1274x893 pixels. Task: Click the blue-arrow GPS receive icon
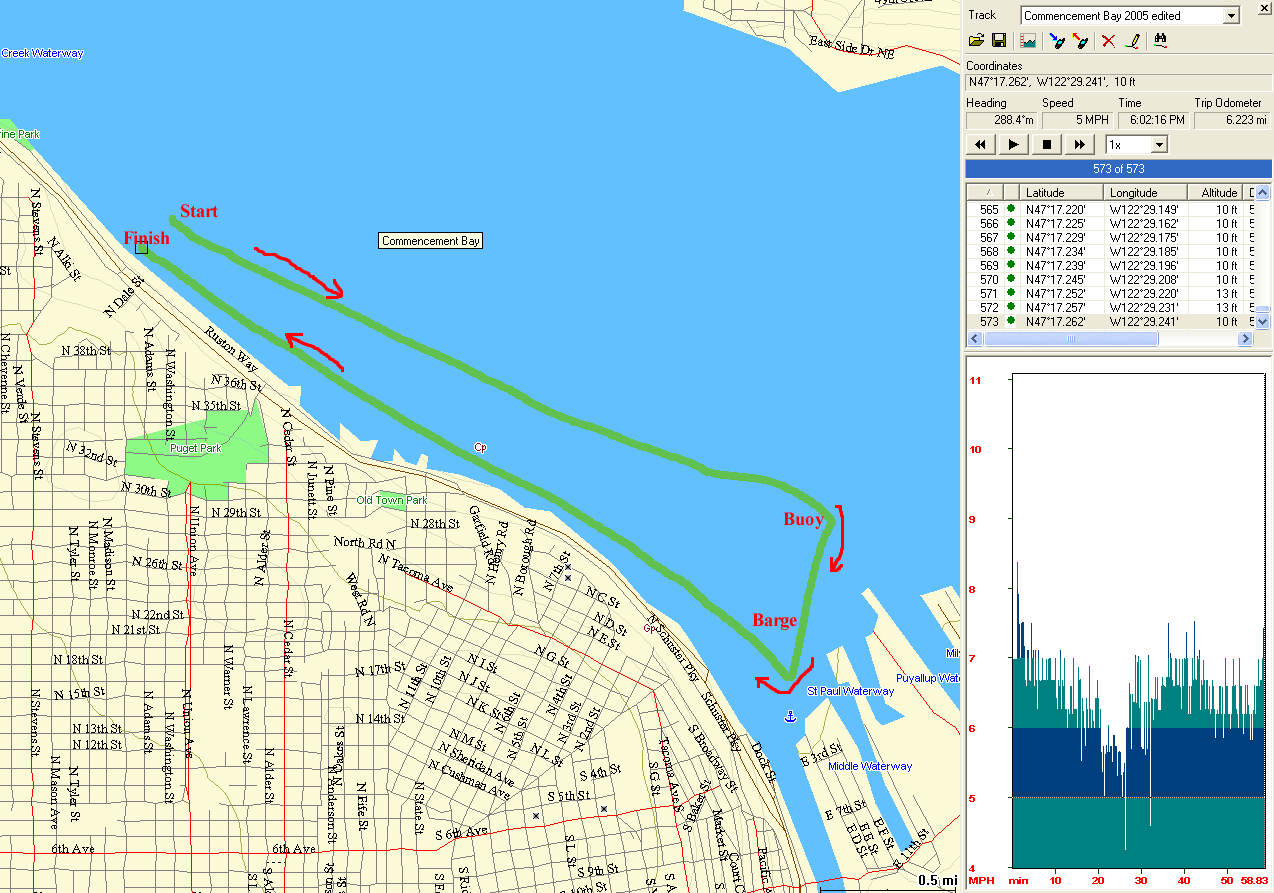click(1056, 41)
